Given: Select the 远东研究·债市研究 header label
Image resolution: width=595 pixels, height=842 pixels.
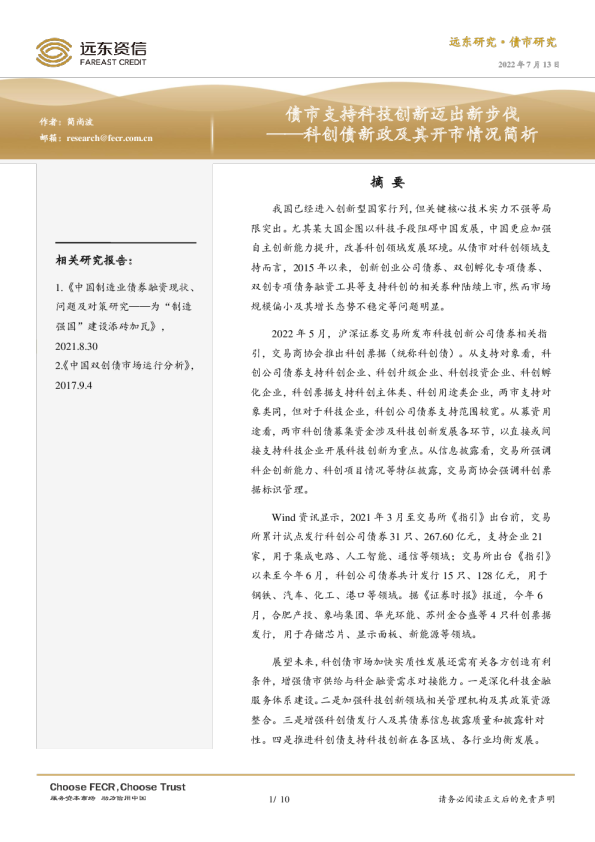Looking at the screenshot, I should [x=503, y=42].
